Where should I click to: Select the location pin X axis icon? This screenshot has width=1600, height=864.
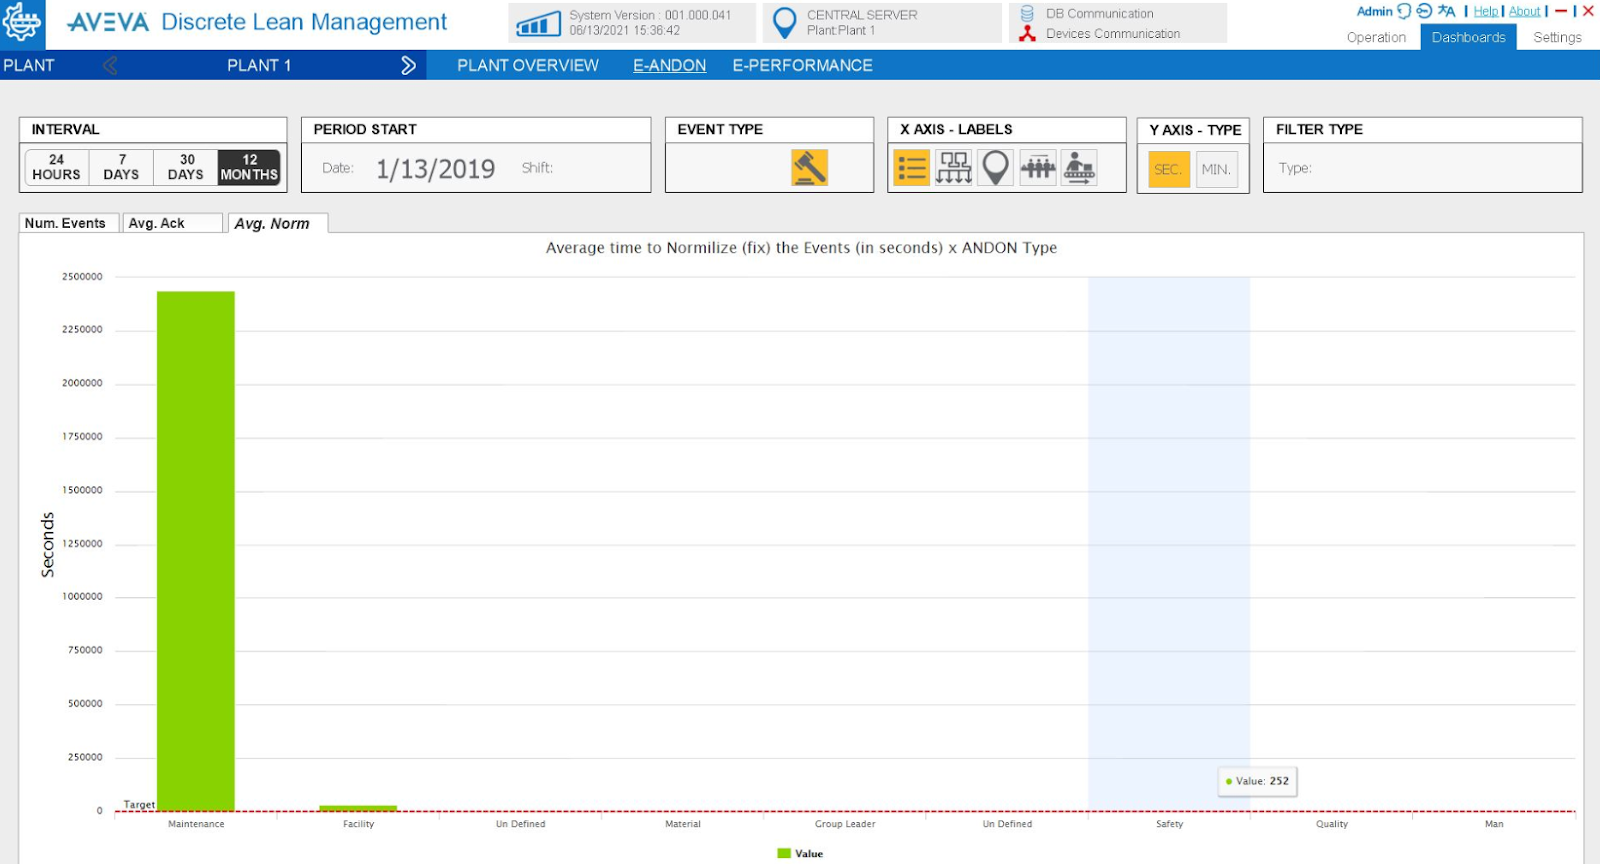(995, 168)
